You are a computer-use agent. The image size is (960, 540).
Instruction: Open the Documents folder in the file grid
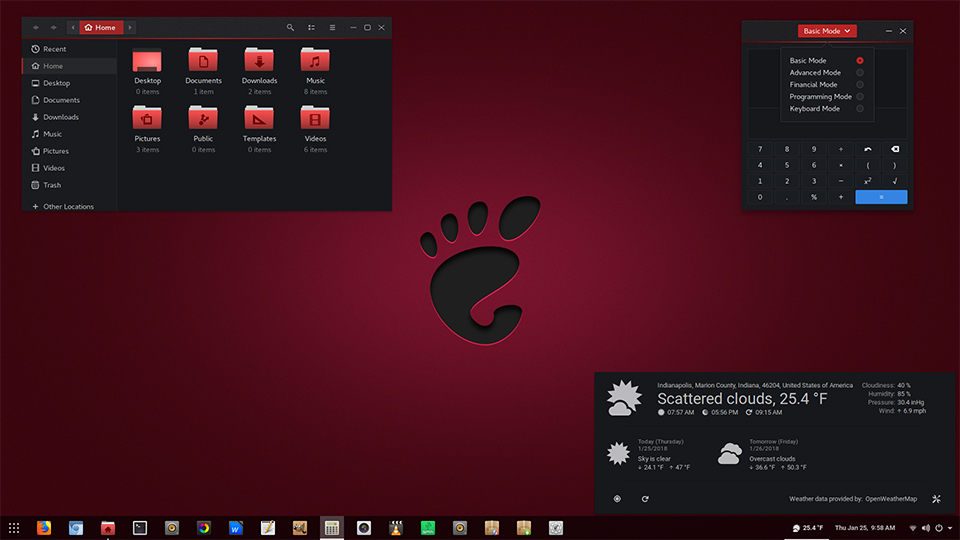203,60
